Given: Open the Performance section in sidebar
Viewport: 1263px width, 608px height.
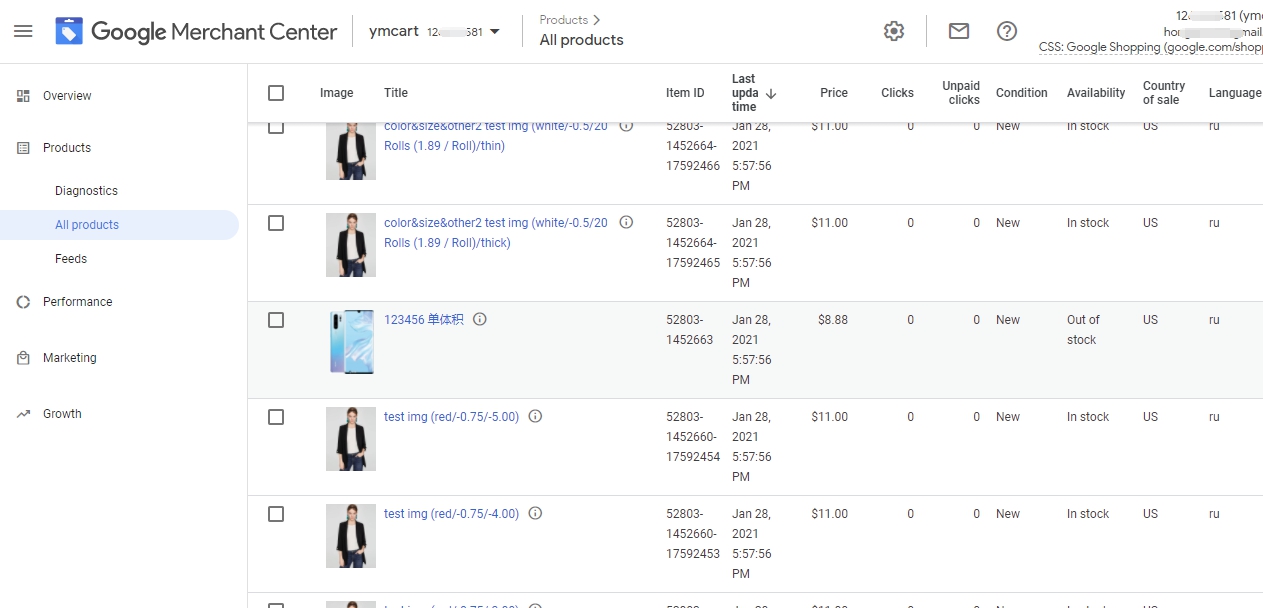Looking at the screenshot, I should point(77,302).
